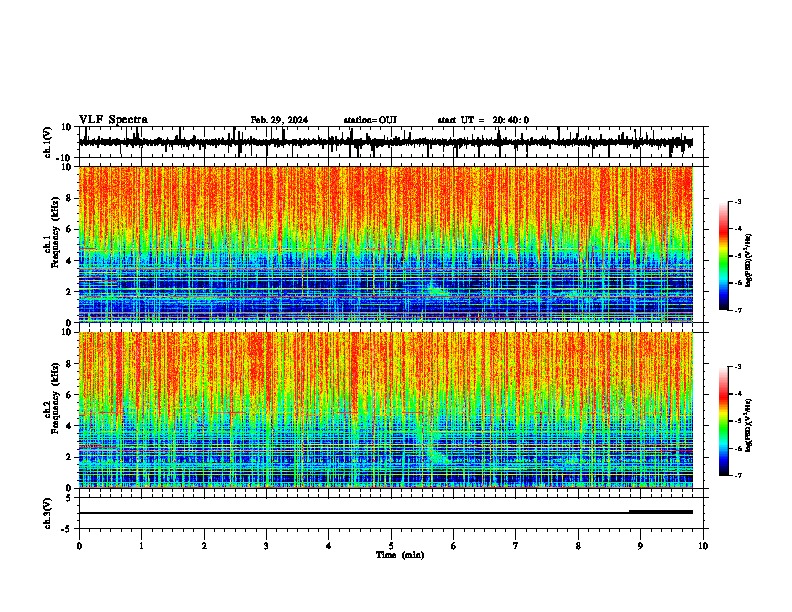Click the "4" label on the time axis

[329, 546]
